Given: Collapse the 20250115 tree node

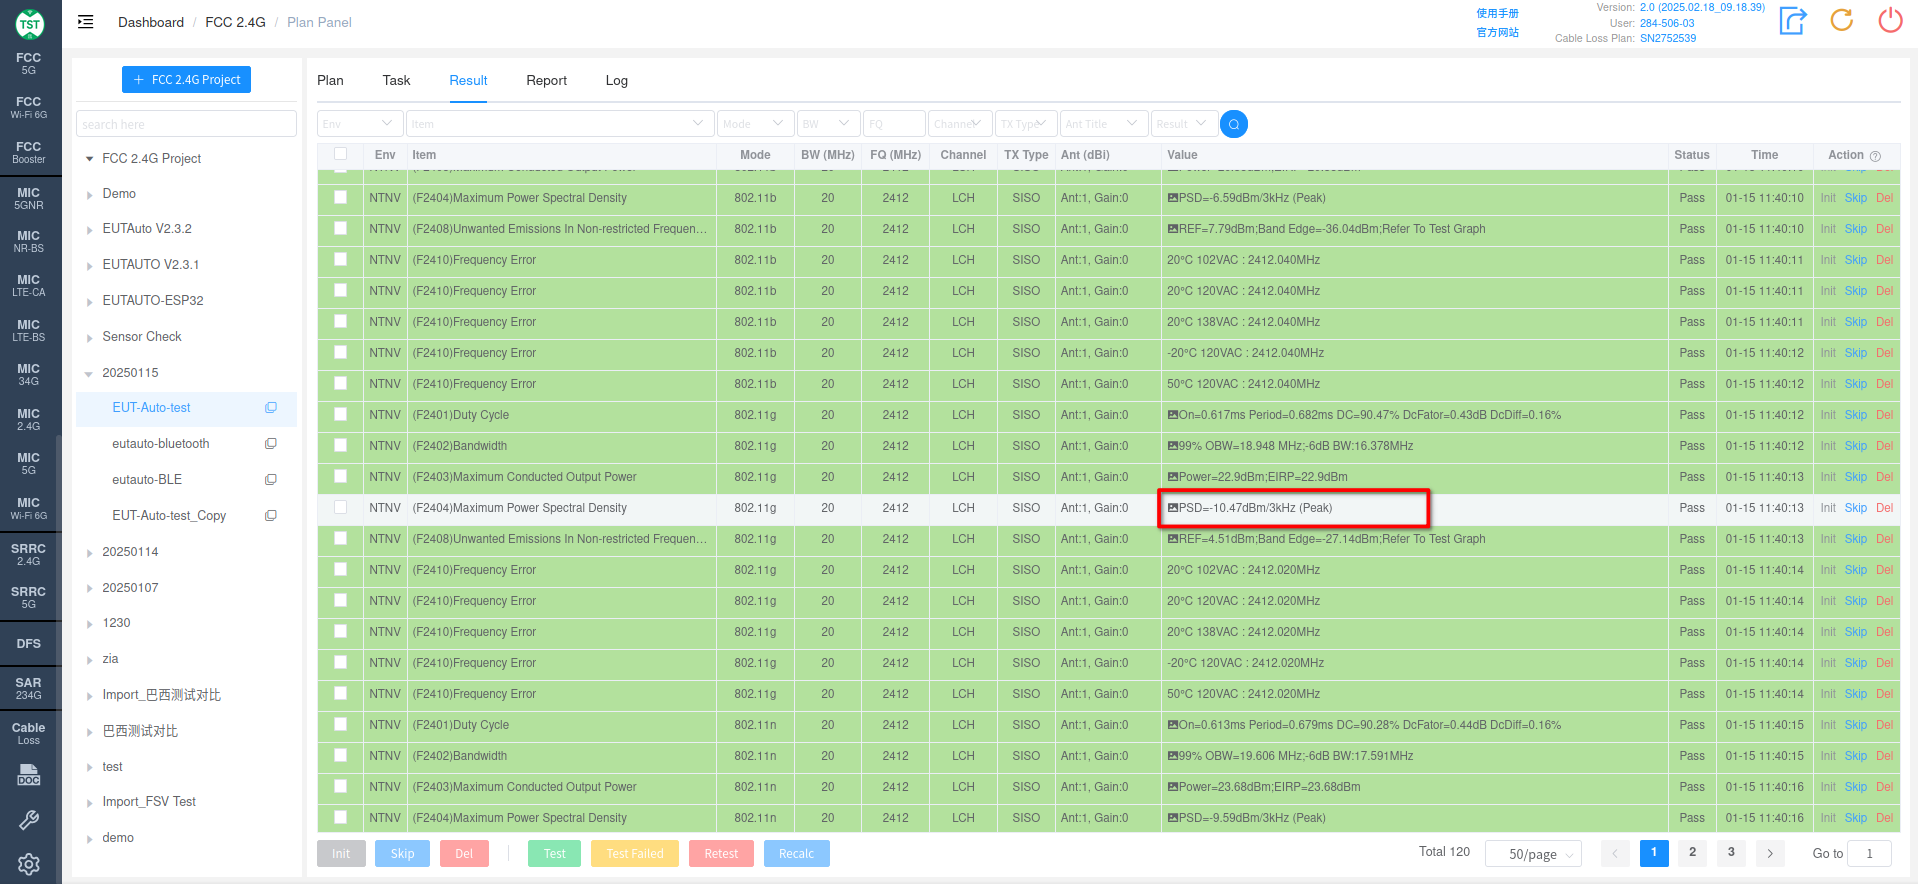Looking at the screenshot, I should (x=90, y=374).
